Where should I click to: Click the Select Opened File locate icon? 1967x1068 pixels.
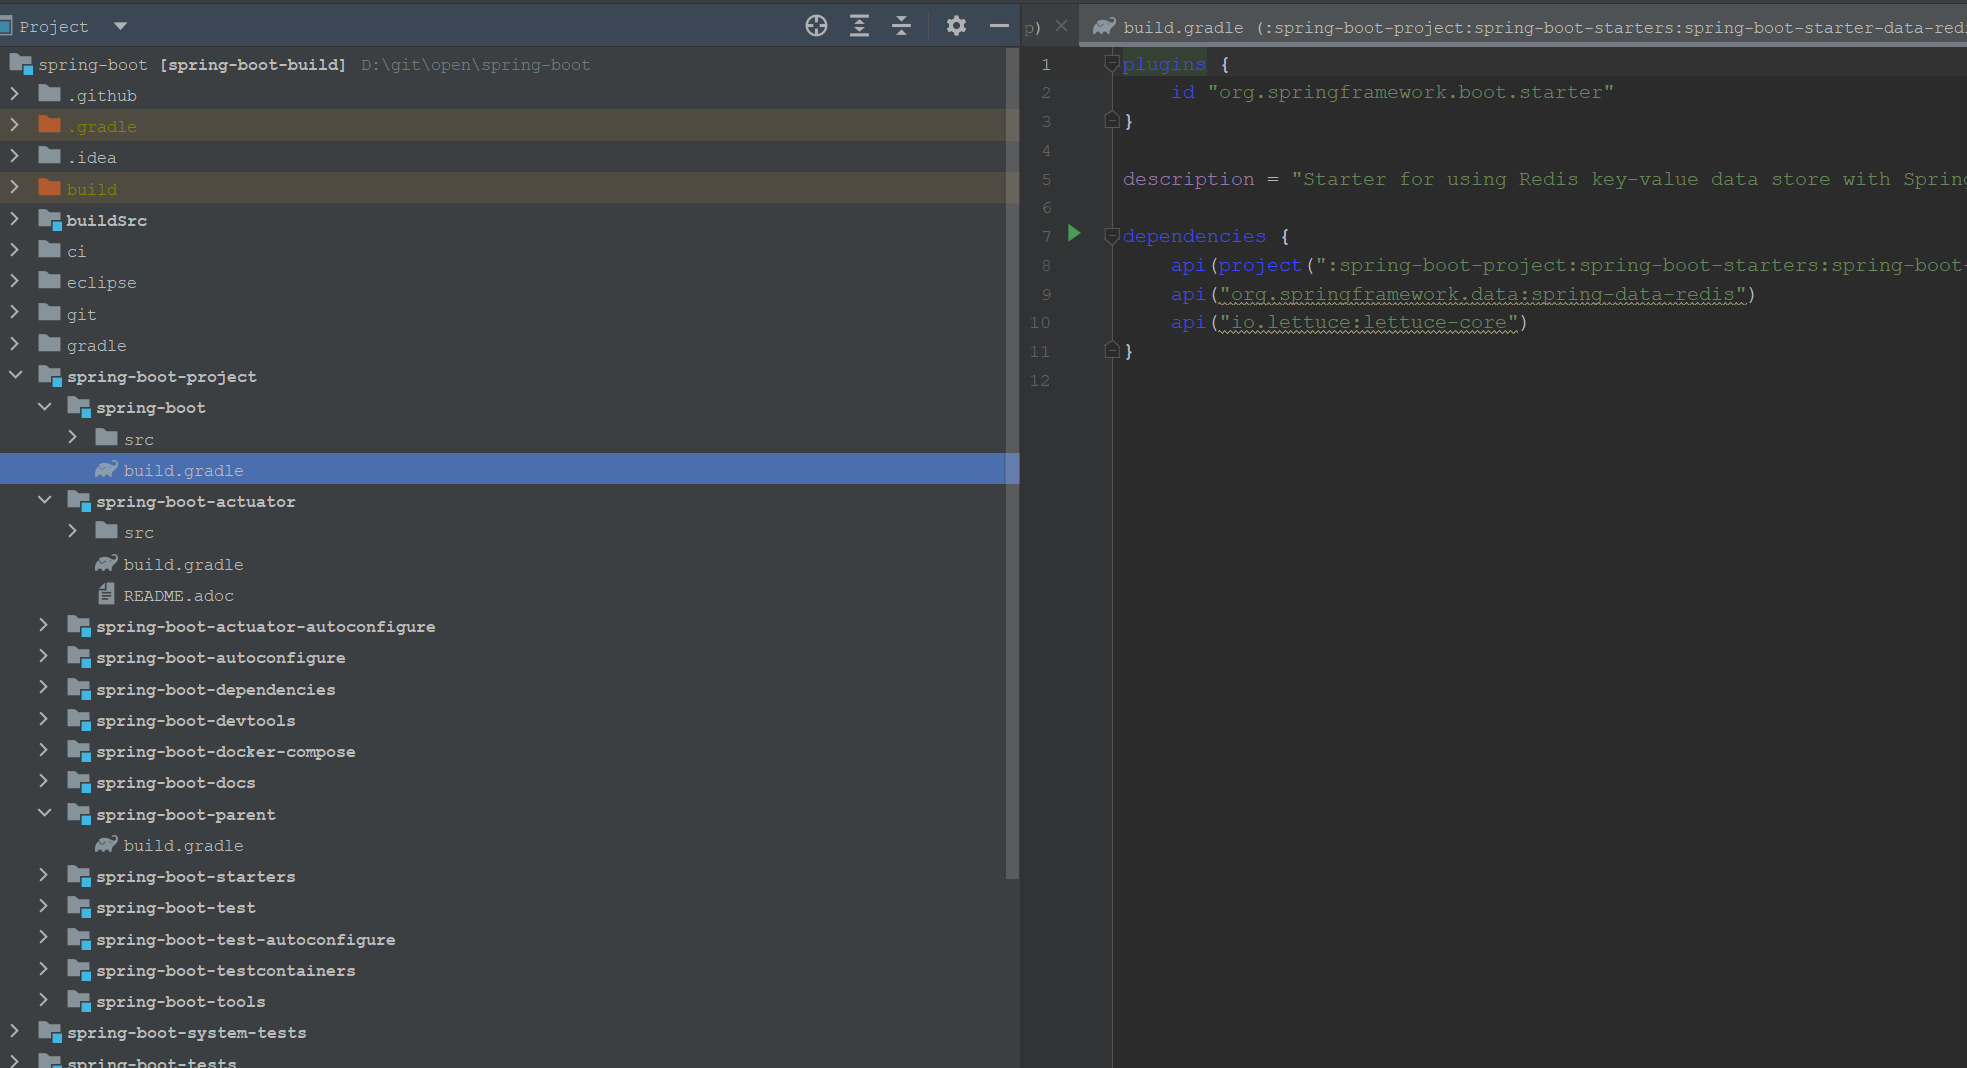(x=816, y=26)
